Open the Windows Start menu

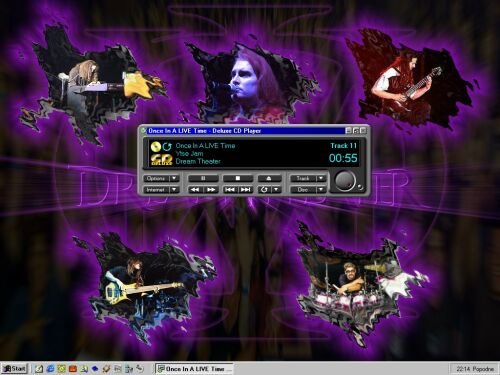pyautogui.click(x=14, y=369)
